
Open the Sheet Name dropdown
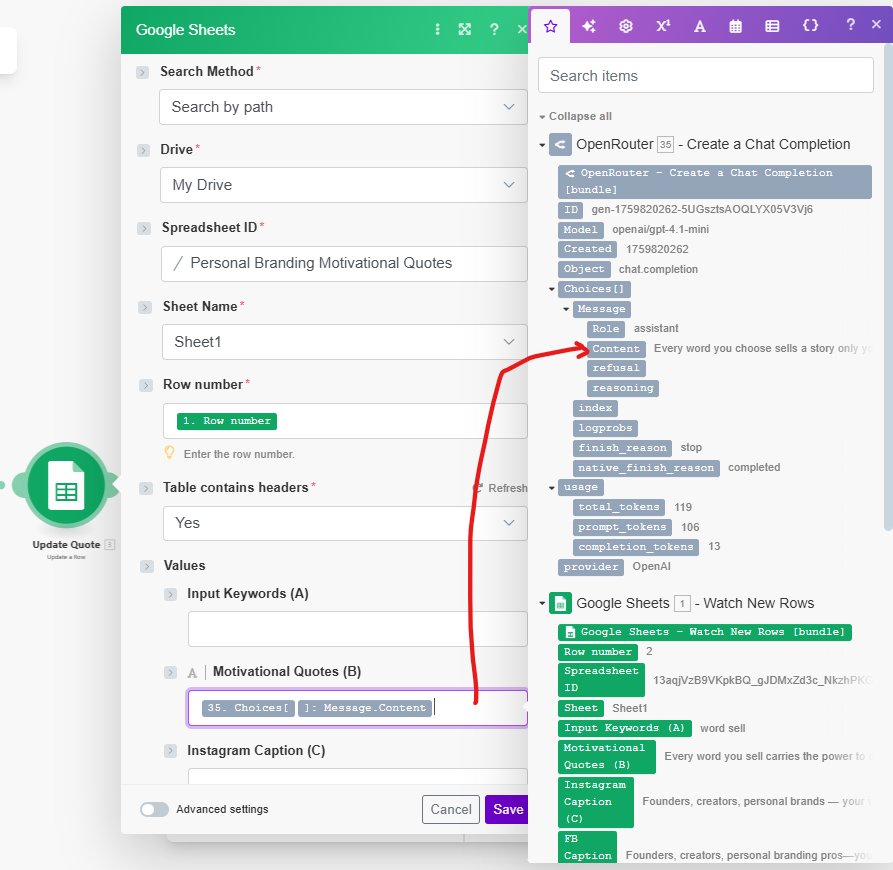[345, 342]
